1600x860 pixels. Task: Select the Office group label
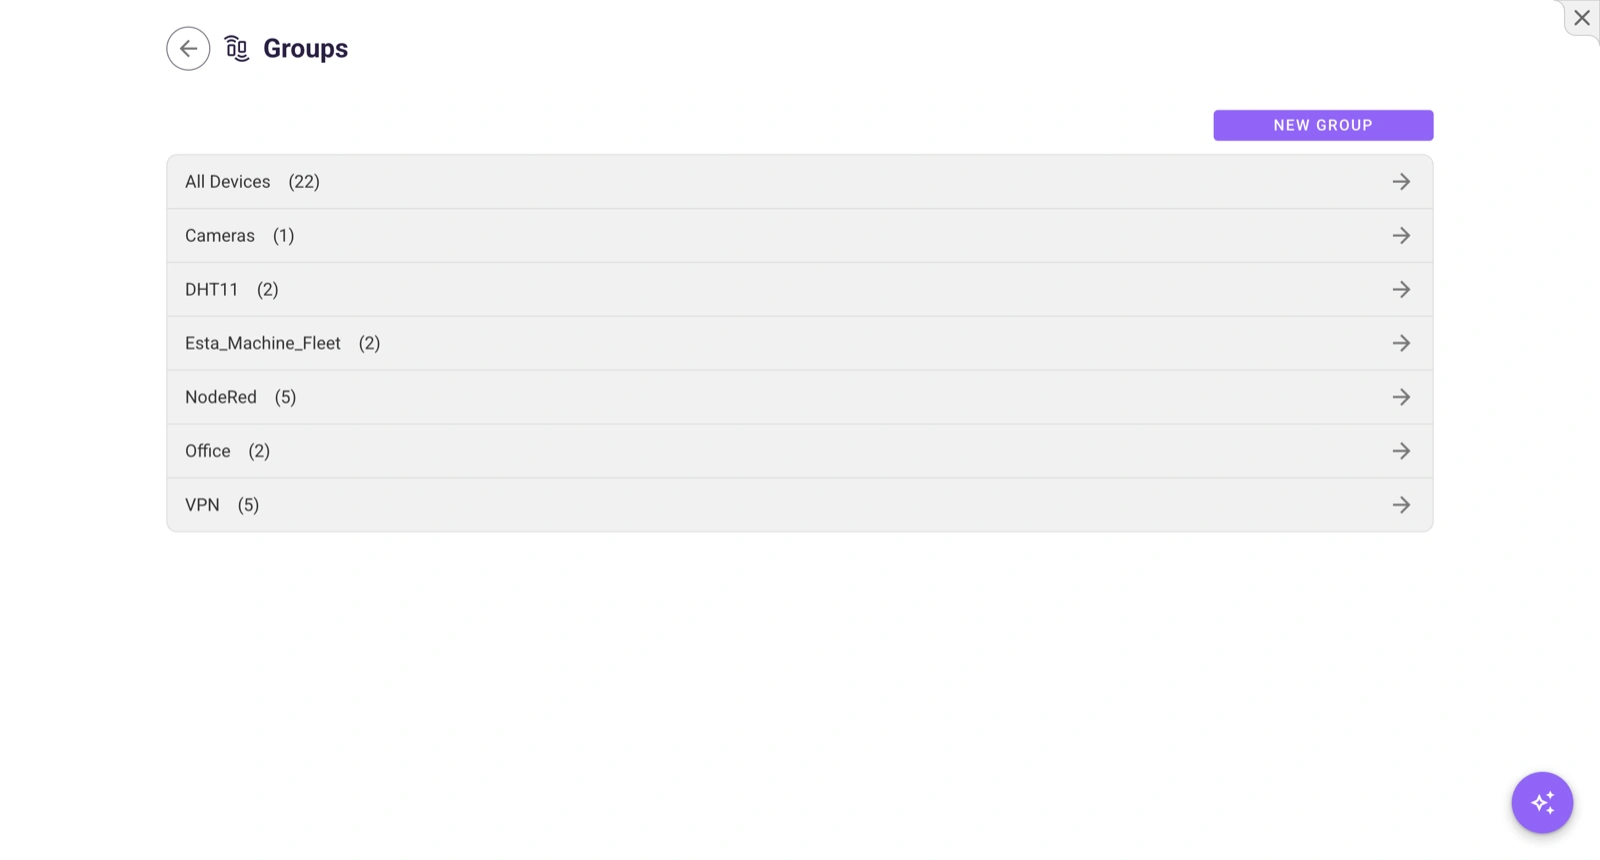click(208, 451)
